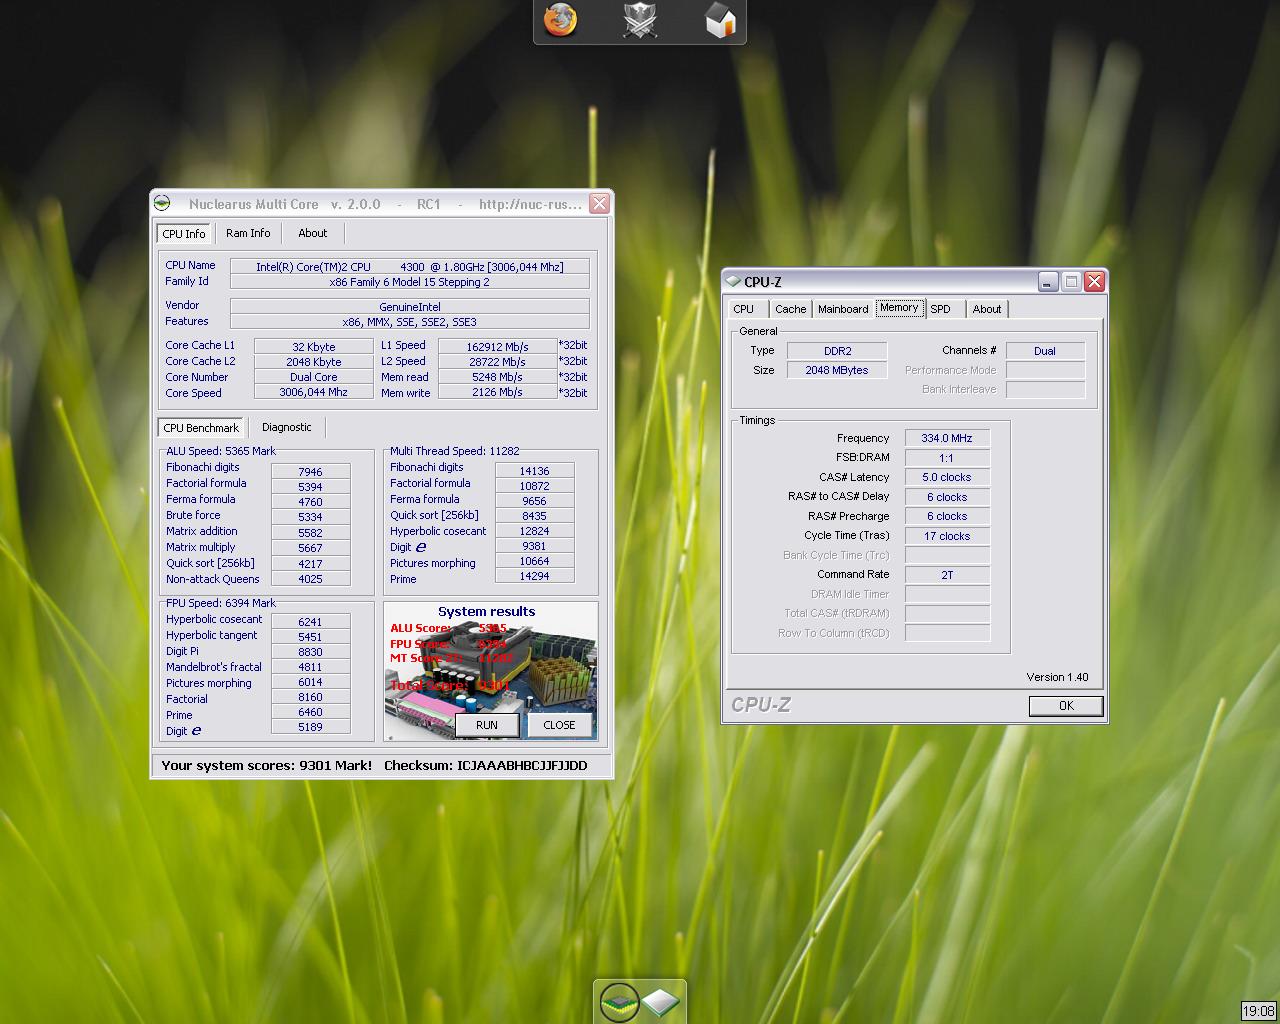Open the Cache tab in CPU-Z
Screen dimensions: 1280x1024
[791, 309]
